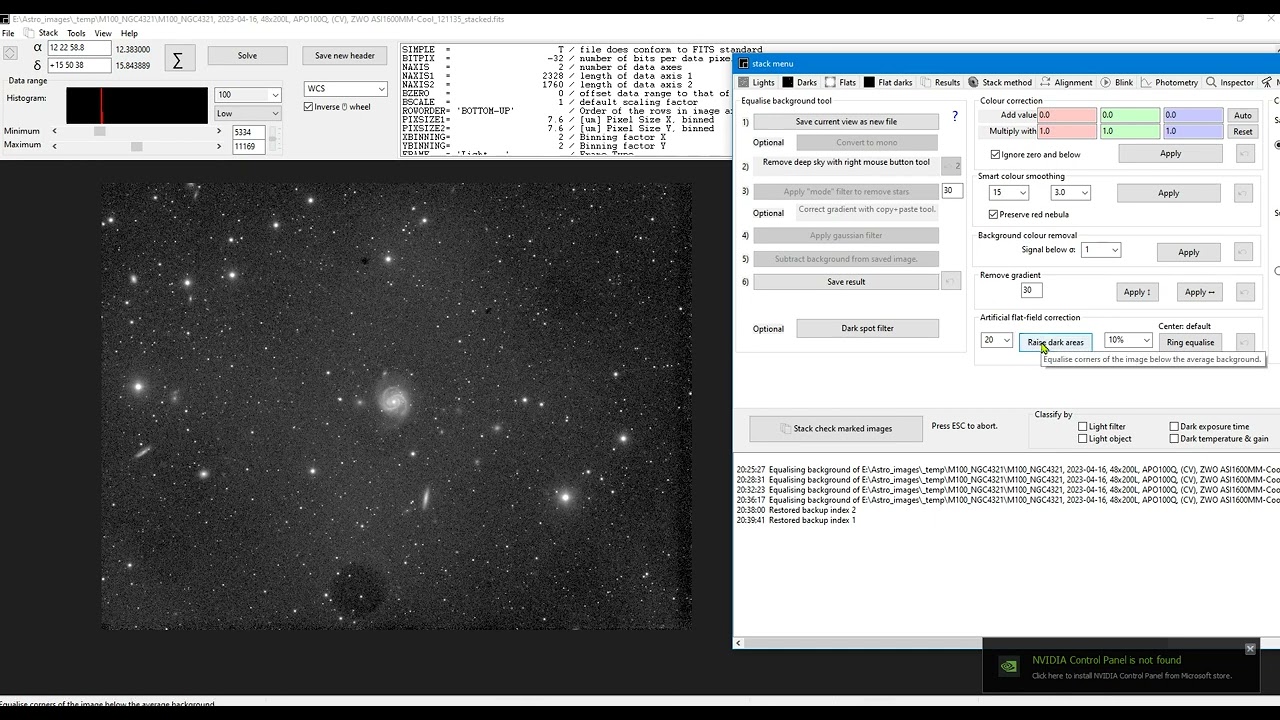Click the stack menu window icon
The height and width of the screenshot is (720, 1280).
(x=743, y=63)
